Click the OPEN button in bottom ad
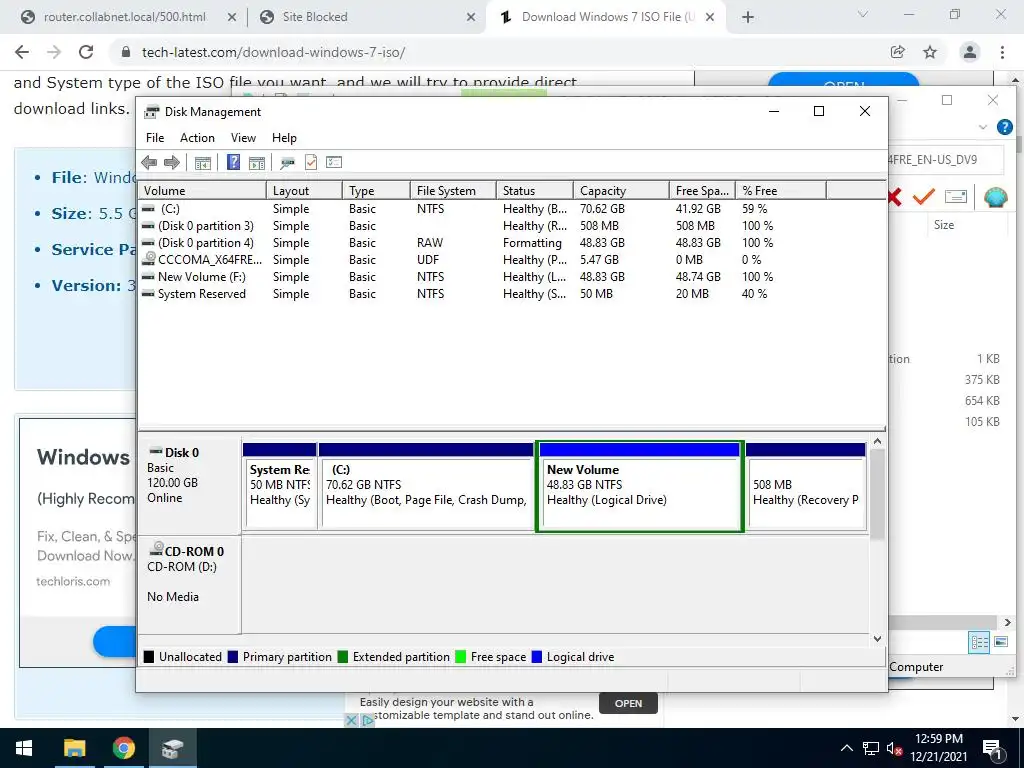The image size is (1024, 768). point(628,703)
